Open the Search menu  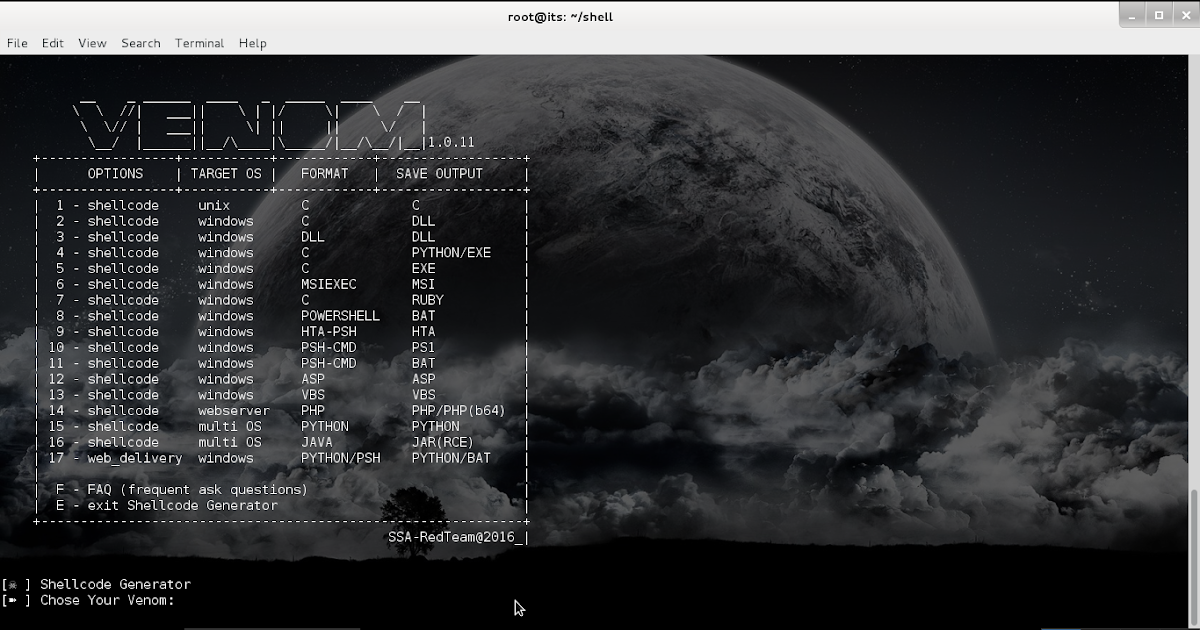click(x=140, y=43)
